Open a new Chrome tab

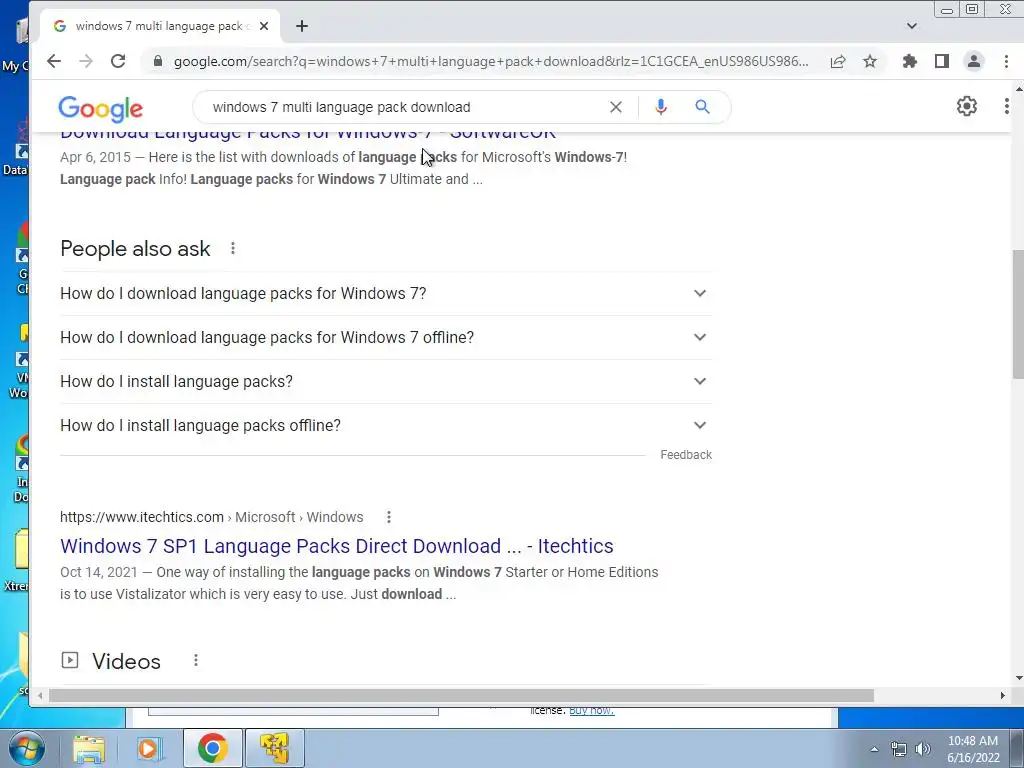302,26
